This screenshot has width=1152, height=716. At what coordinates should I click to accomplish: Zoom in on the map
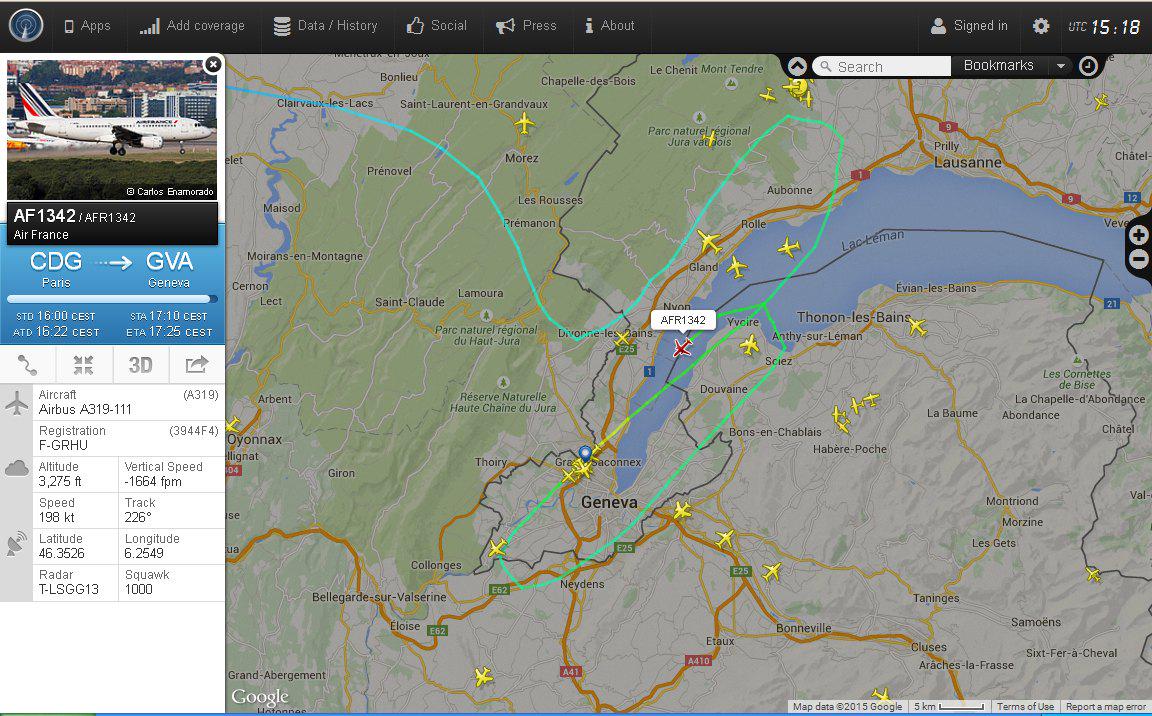[x=1138, y=235]
